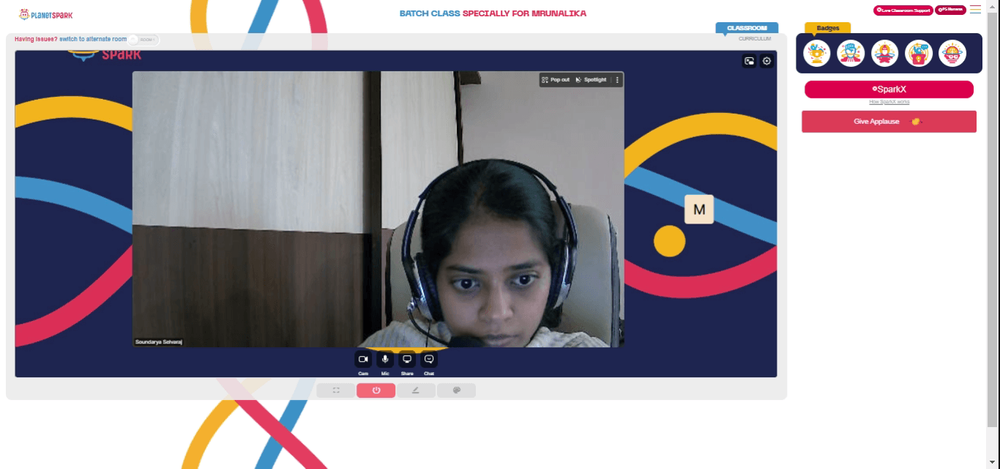Select the Badges tab
Image resolution: width=1000 pixels, height=469 pixels.
point(828,28)
